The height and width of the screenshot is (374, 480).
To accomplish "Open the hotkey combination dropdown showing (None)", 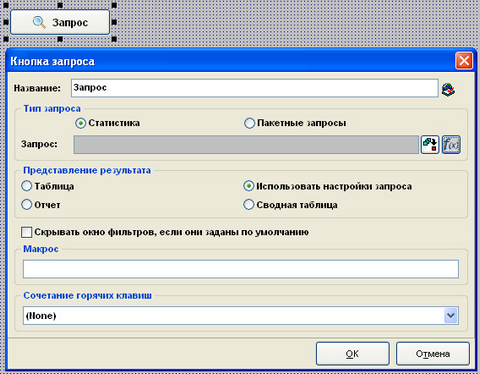I will (x=241, y=315).
